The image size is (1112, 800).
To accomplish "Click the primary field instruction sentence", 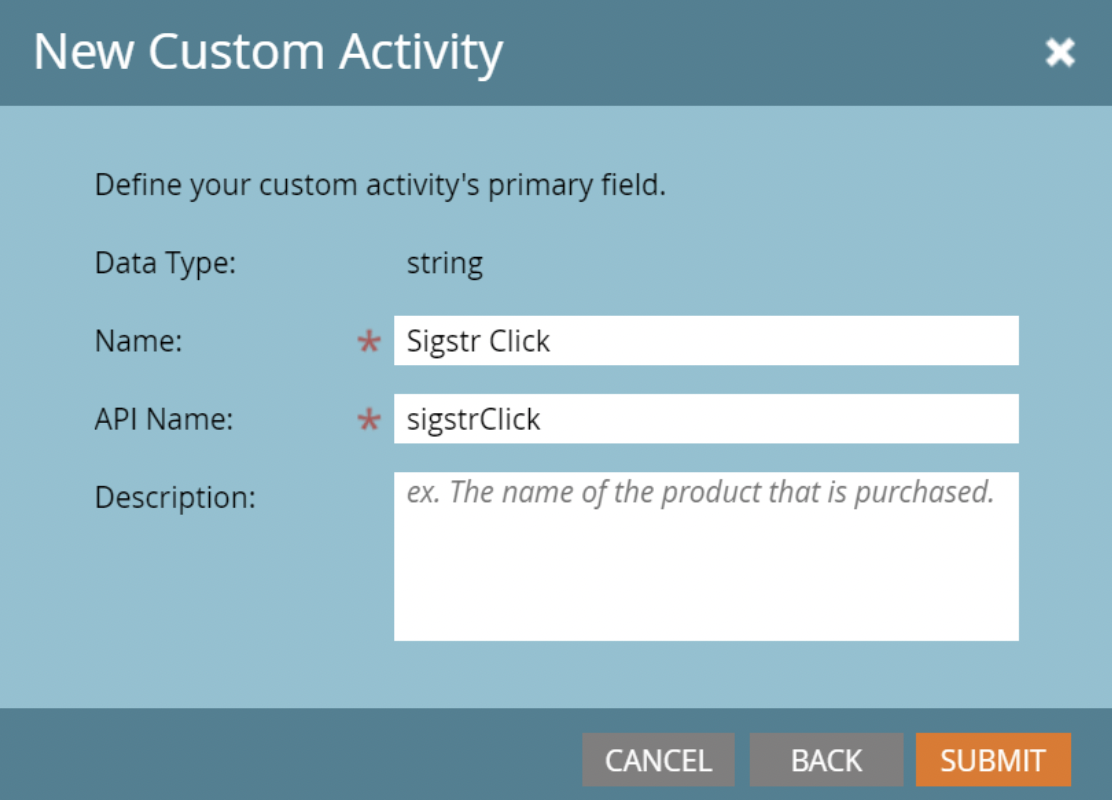I will (x=380, y=185).
